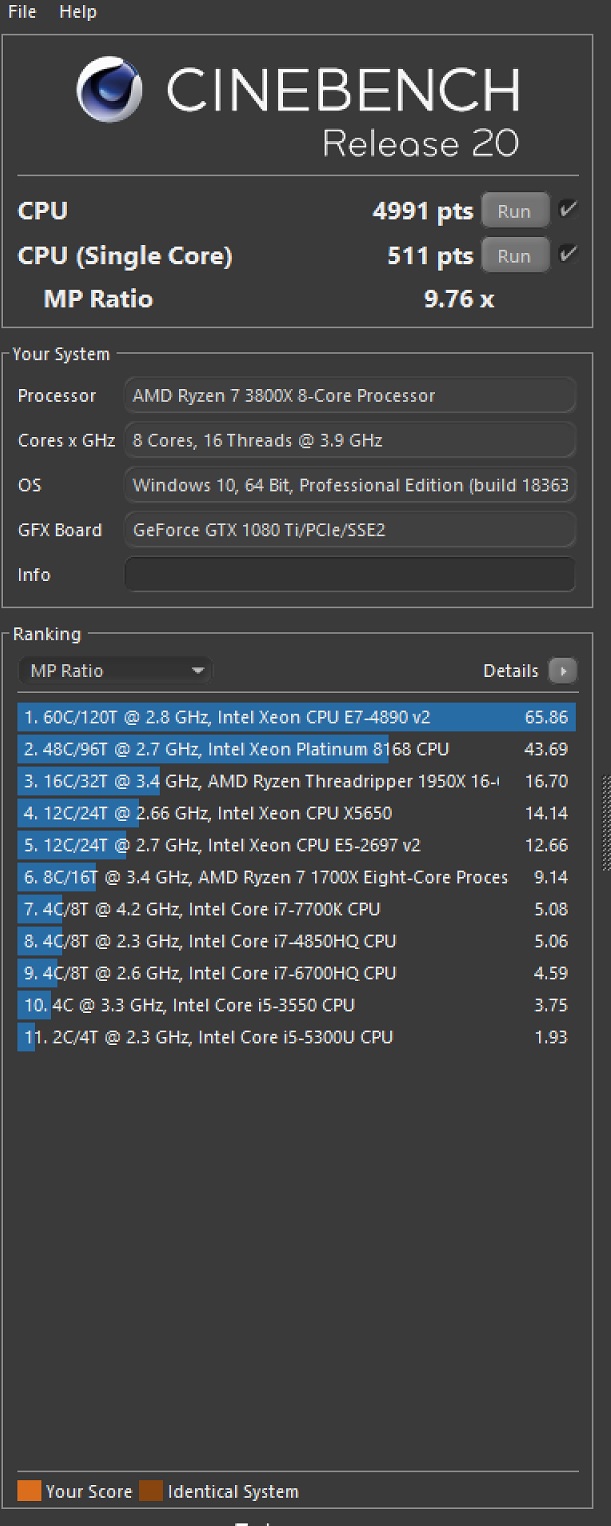Select the Intel Core i5-3550 row
611x1526 pixels.
click(297, 1005)
